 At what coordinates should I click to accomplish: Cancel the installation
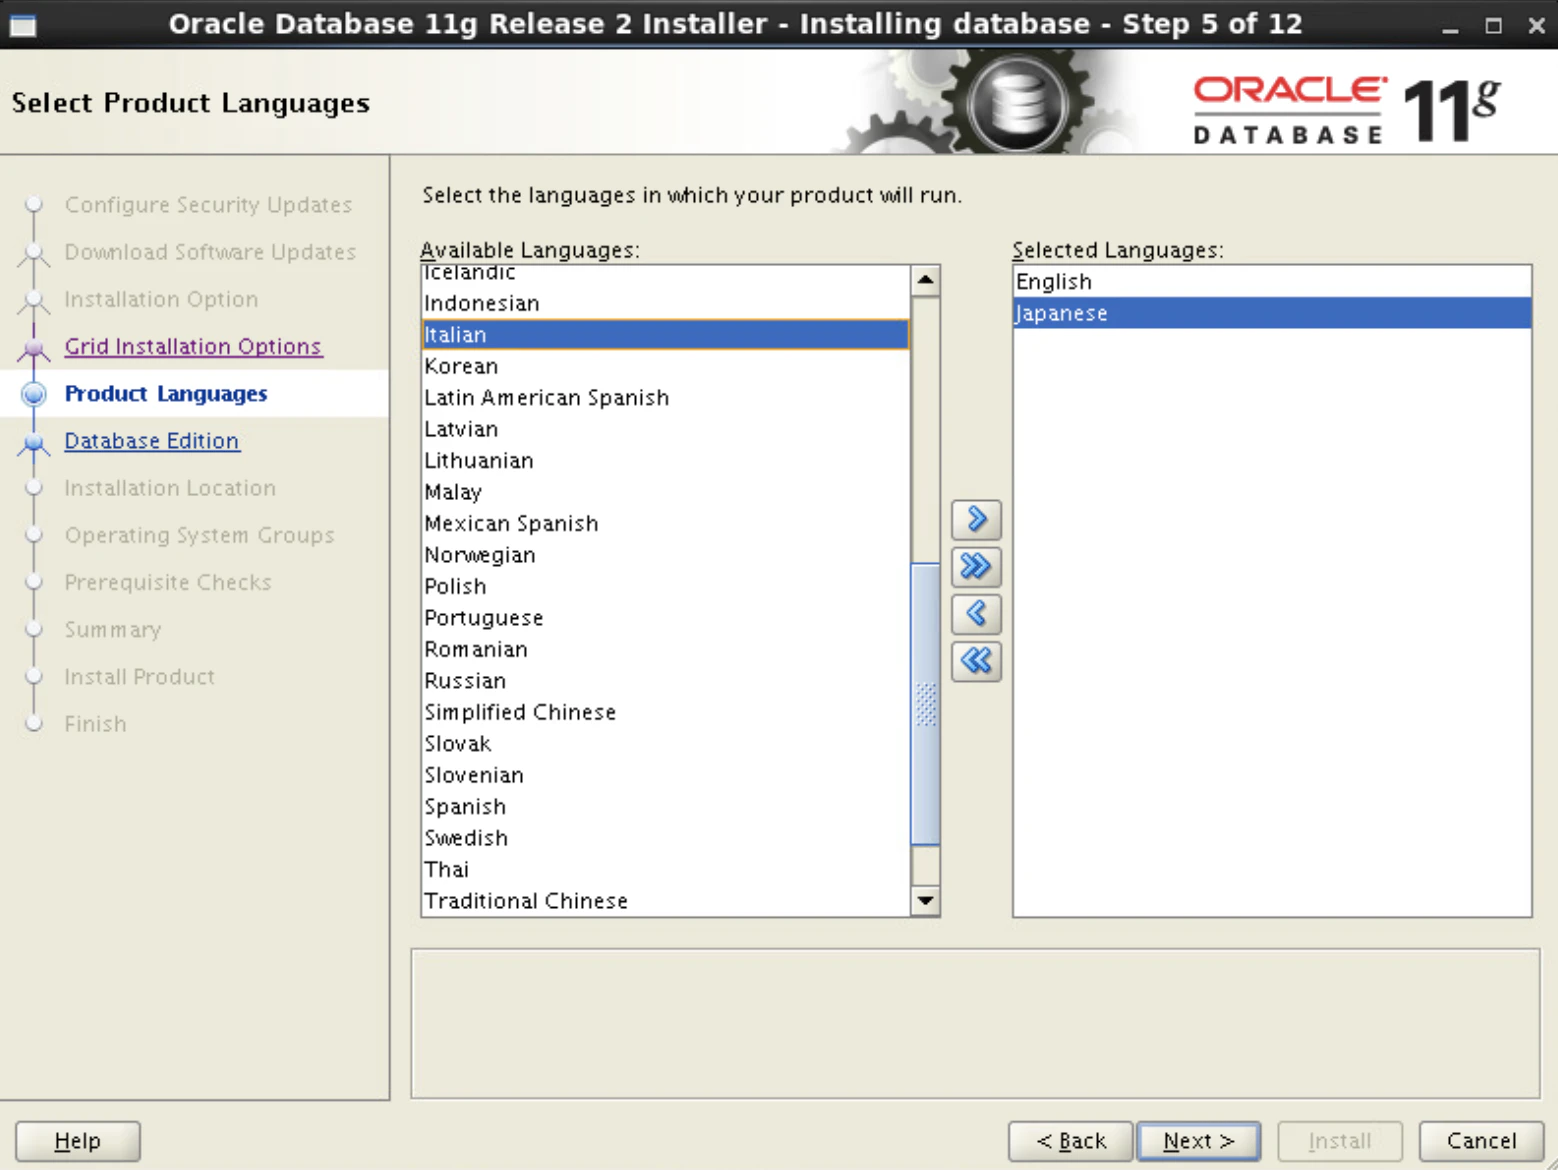[x=1481, y=1141]
